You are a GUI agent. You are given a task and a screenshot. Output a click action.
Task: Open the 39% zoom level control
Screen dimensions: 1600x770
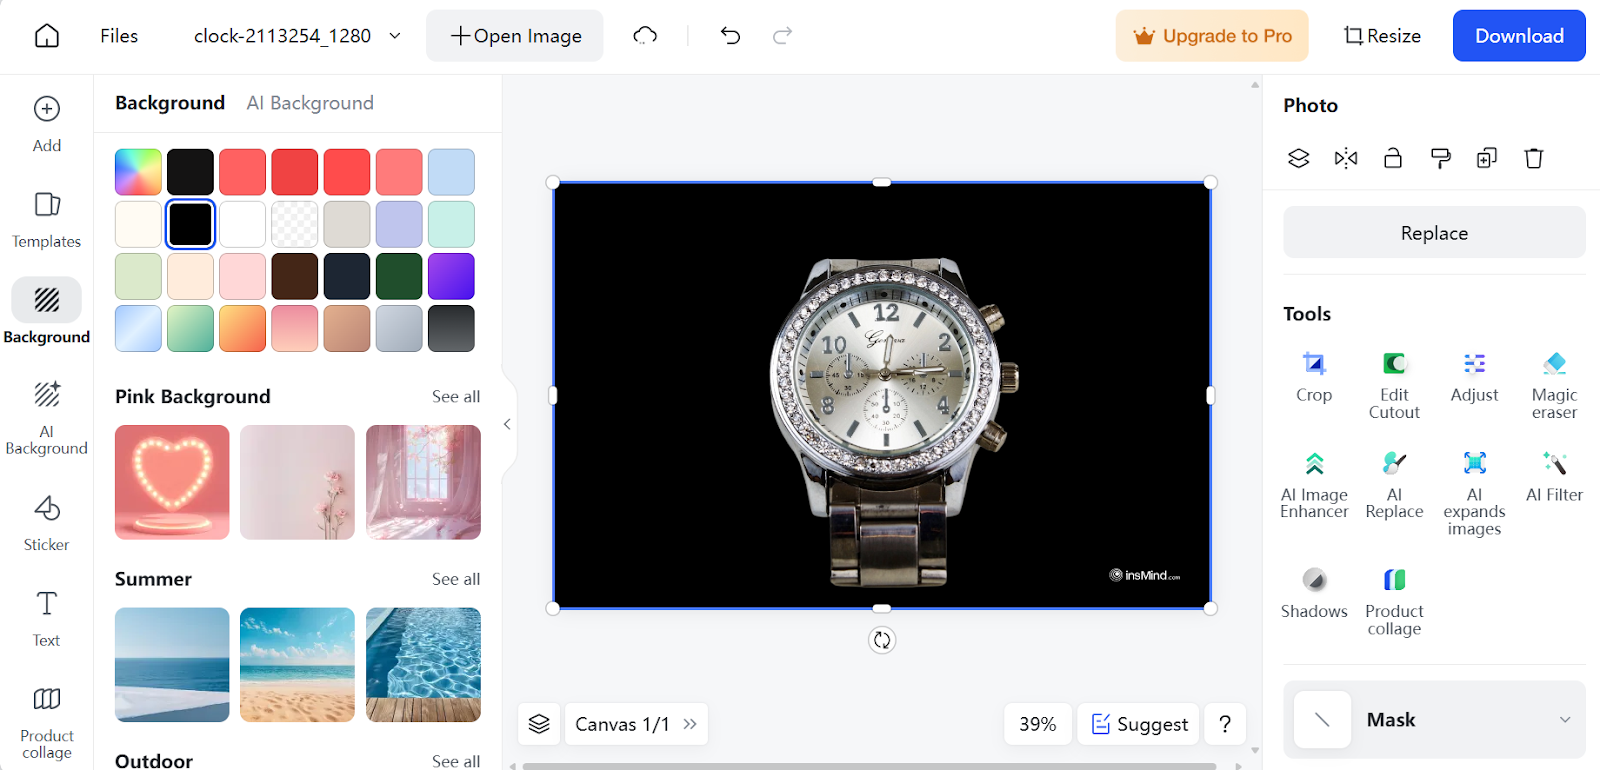1037,724
